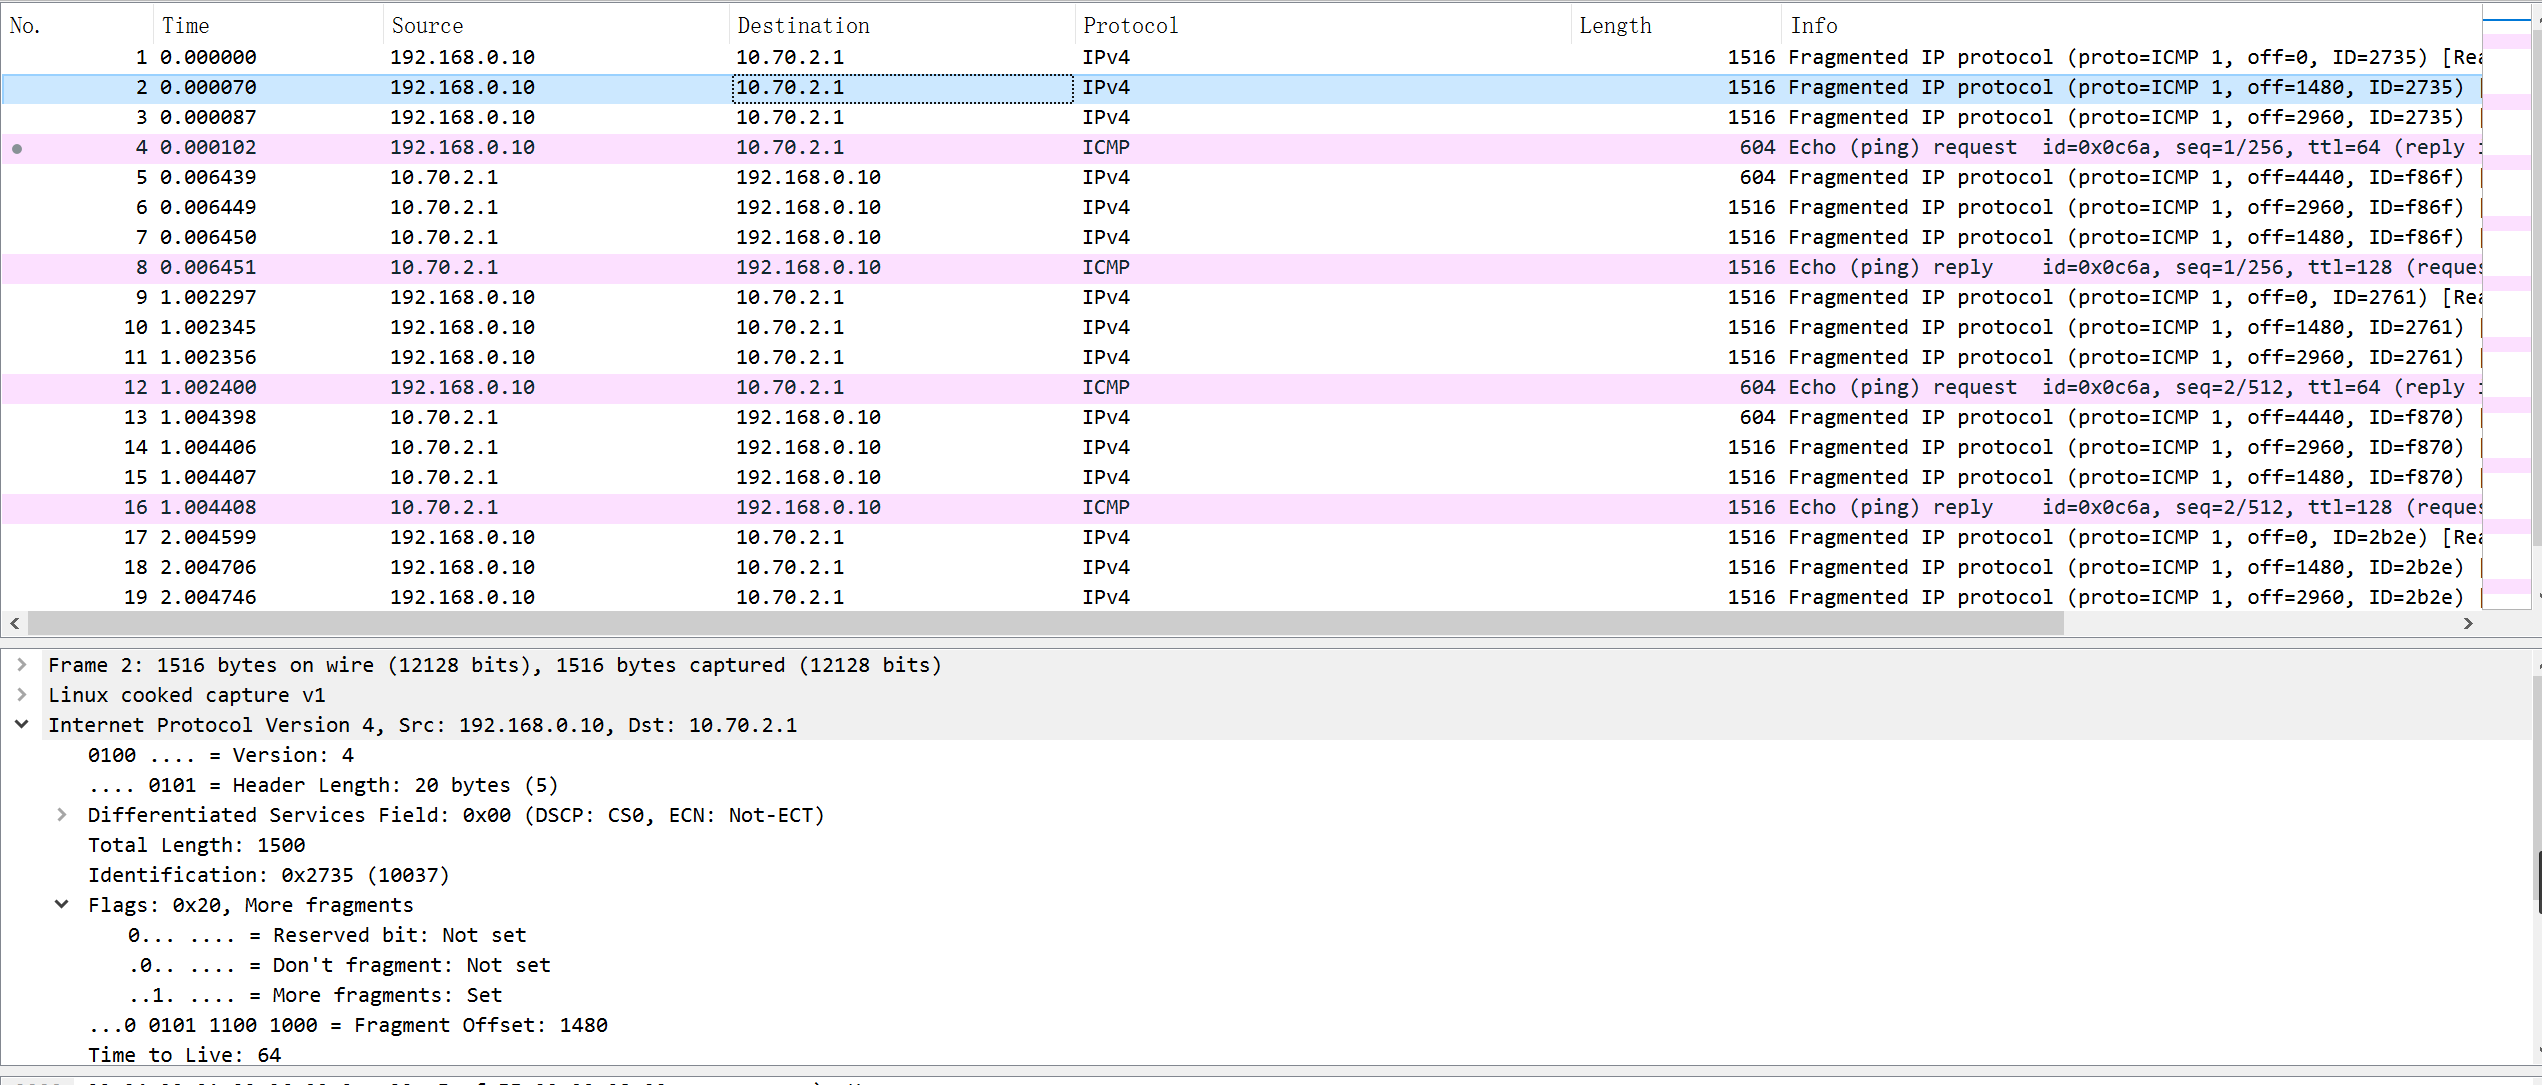The image size is (2542, 1085).
Task: Select packet 14 at time 1.004406
Action: click(x=1240, y=447)
